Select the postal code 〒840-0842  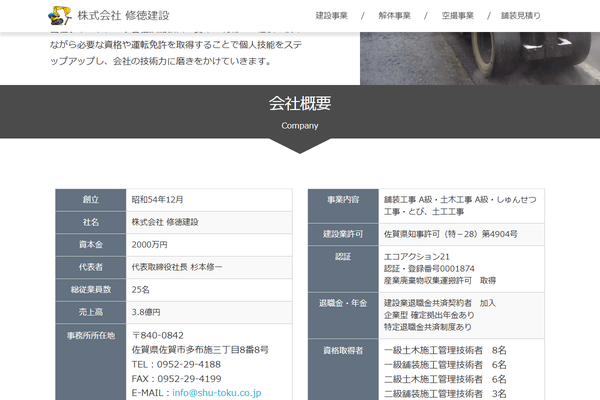coord(158,336)
